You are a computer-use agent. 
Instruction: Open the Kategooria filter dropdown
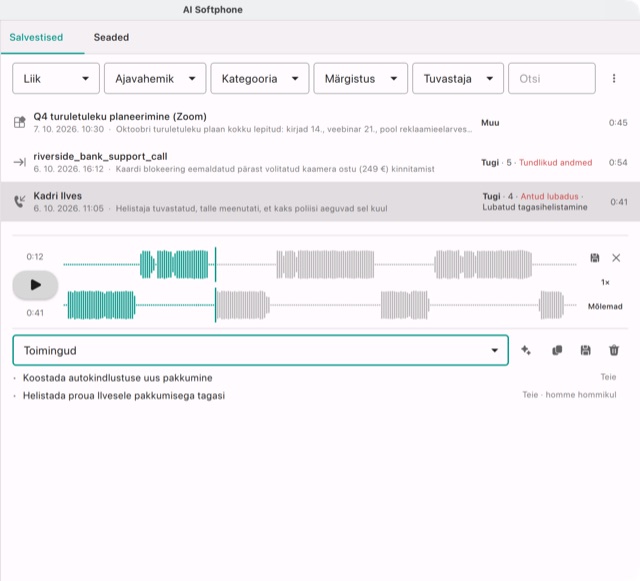tap(260, 78)
